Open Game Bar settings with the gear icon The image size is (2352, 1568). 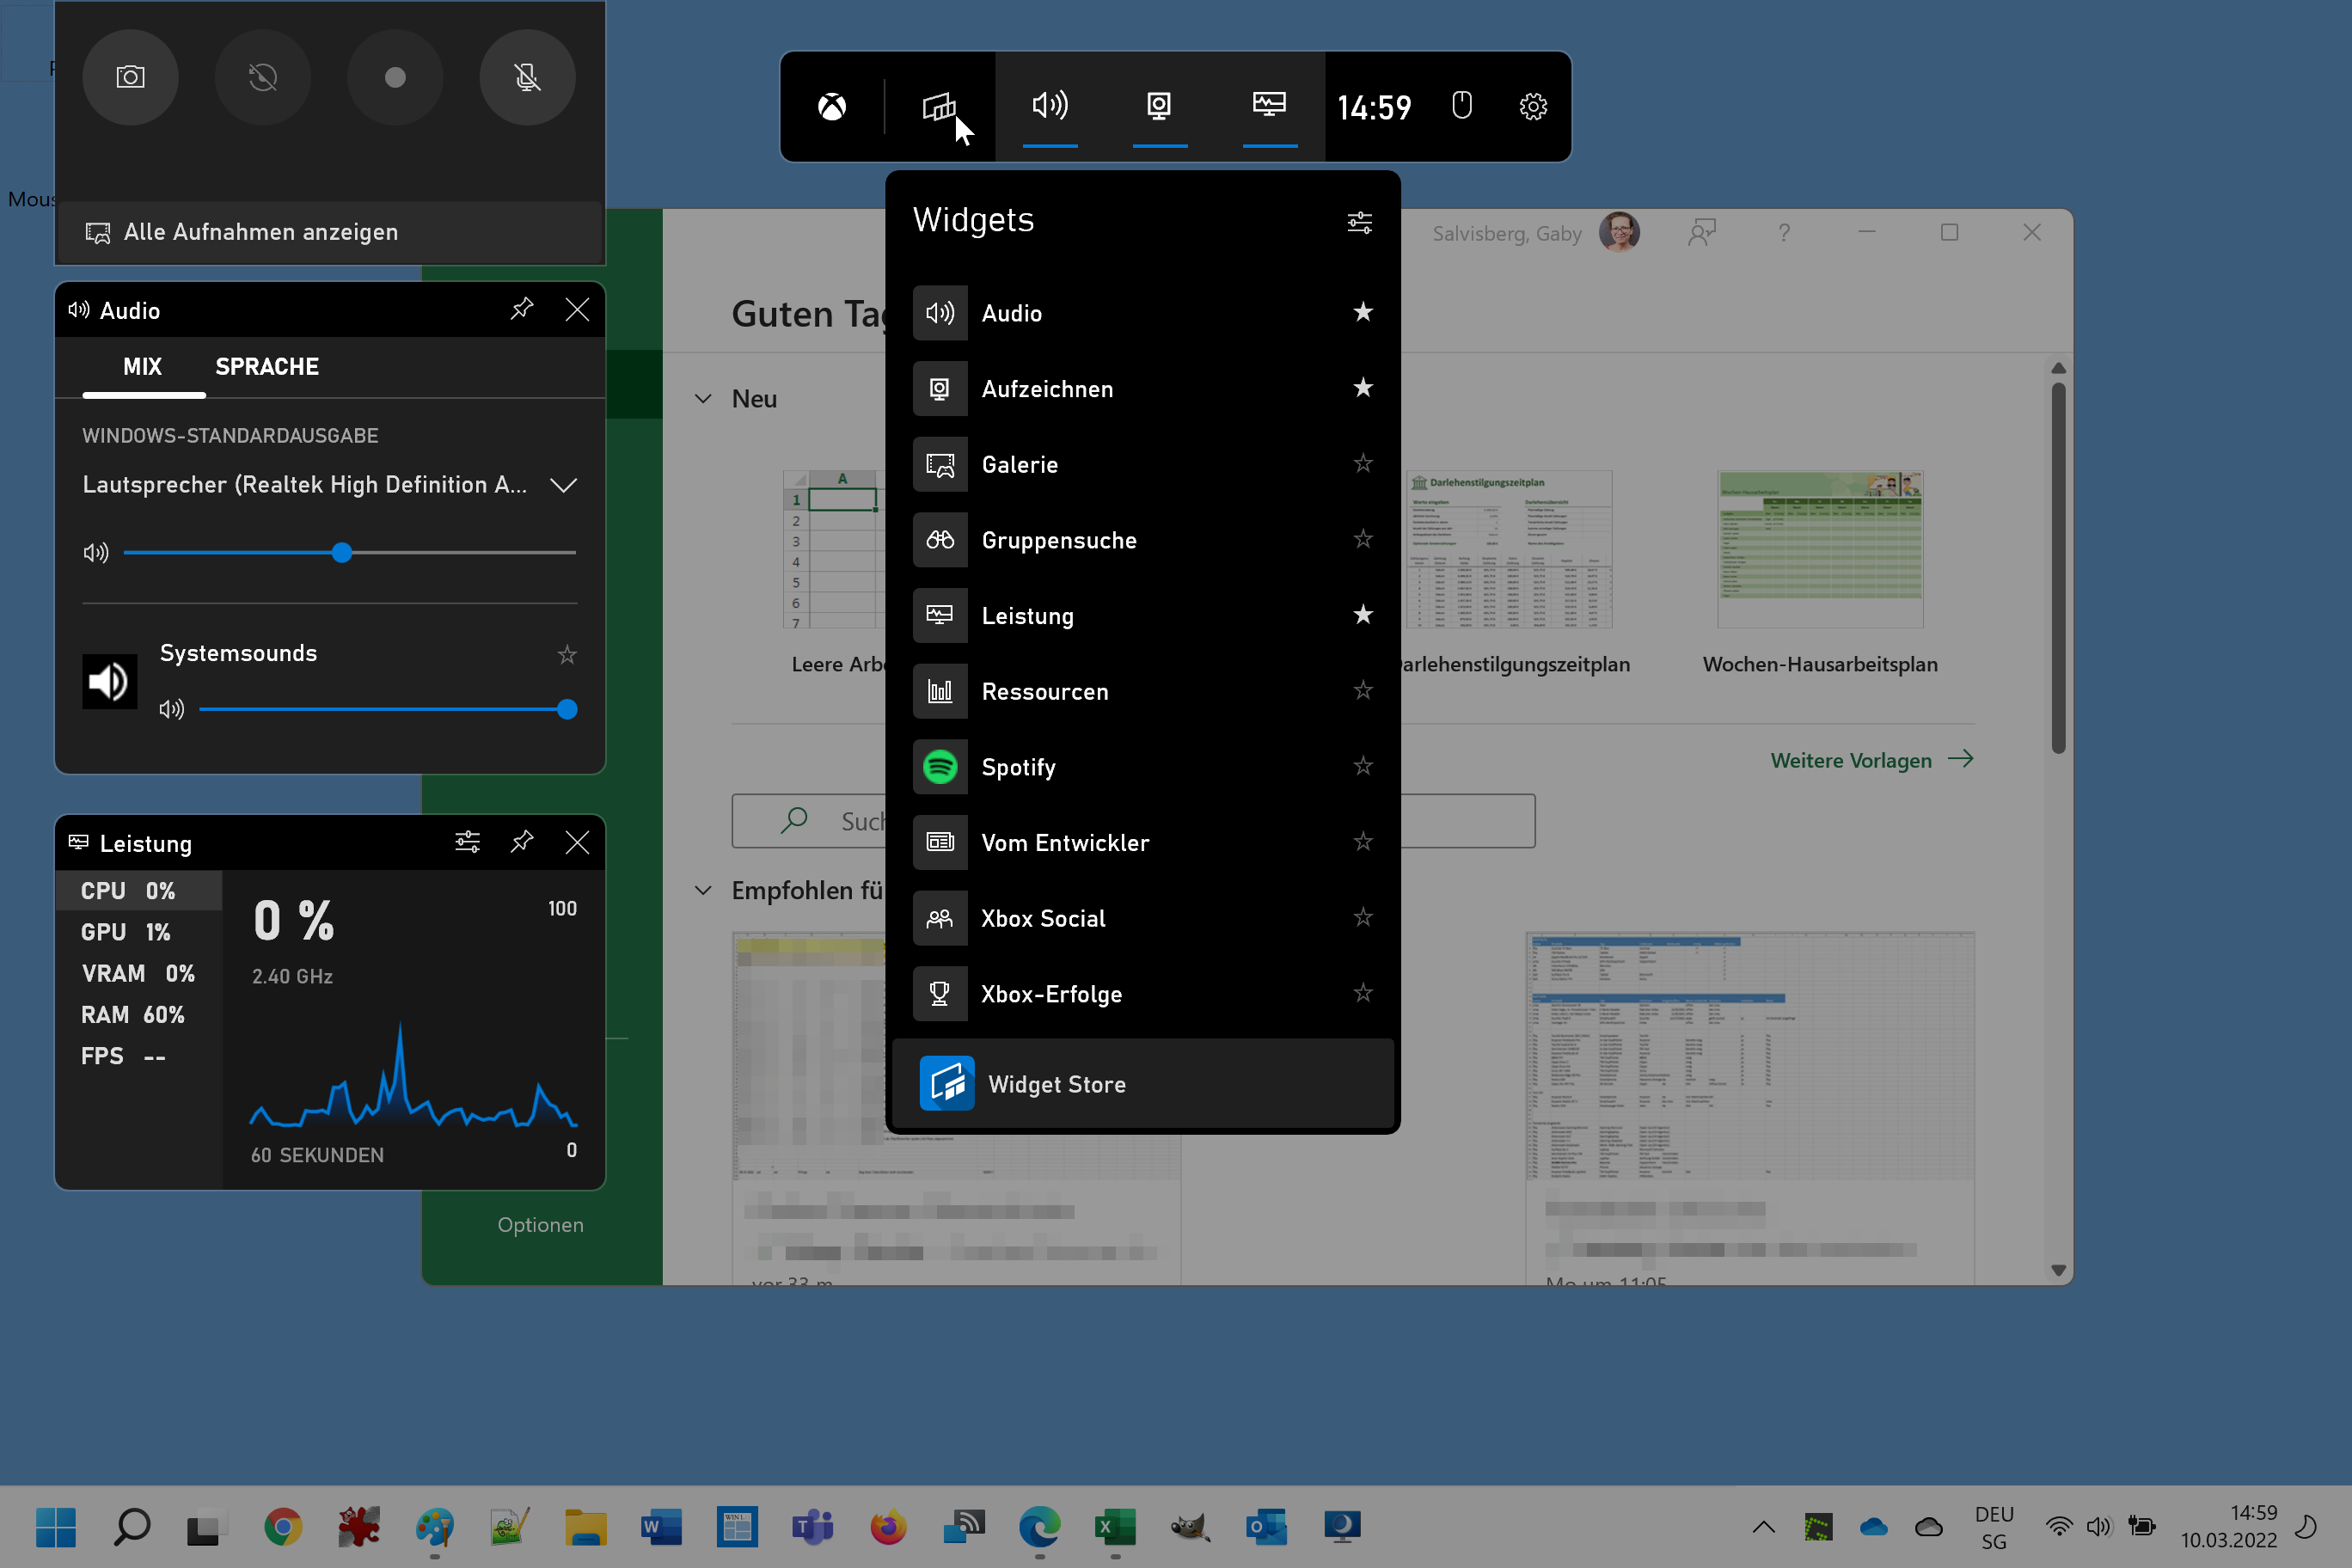[x=1534, y=106]
